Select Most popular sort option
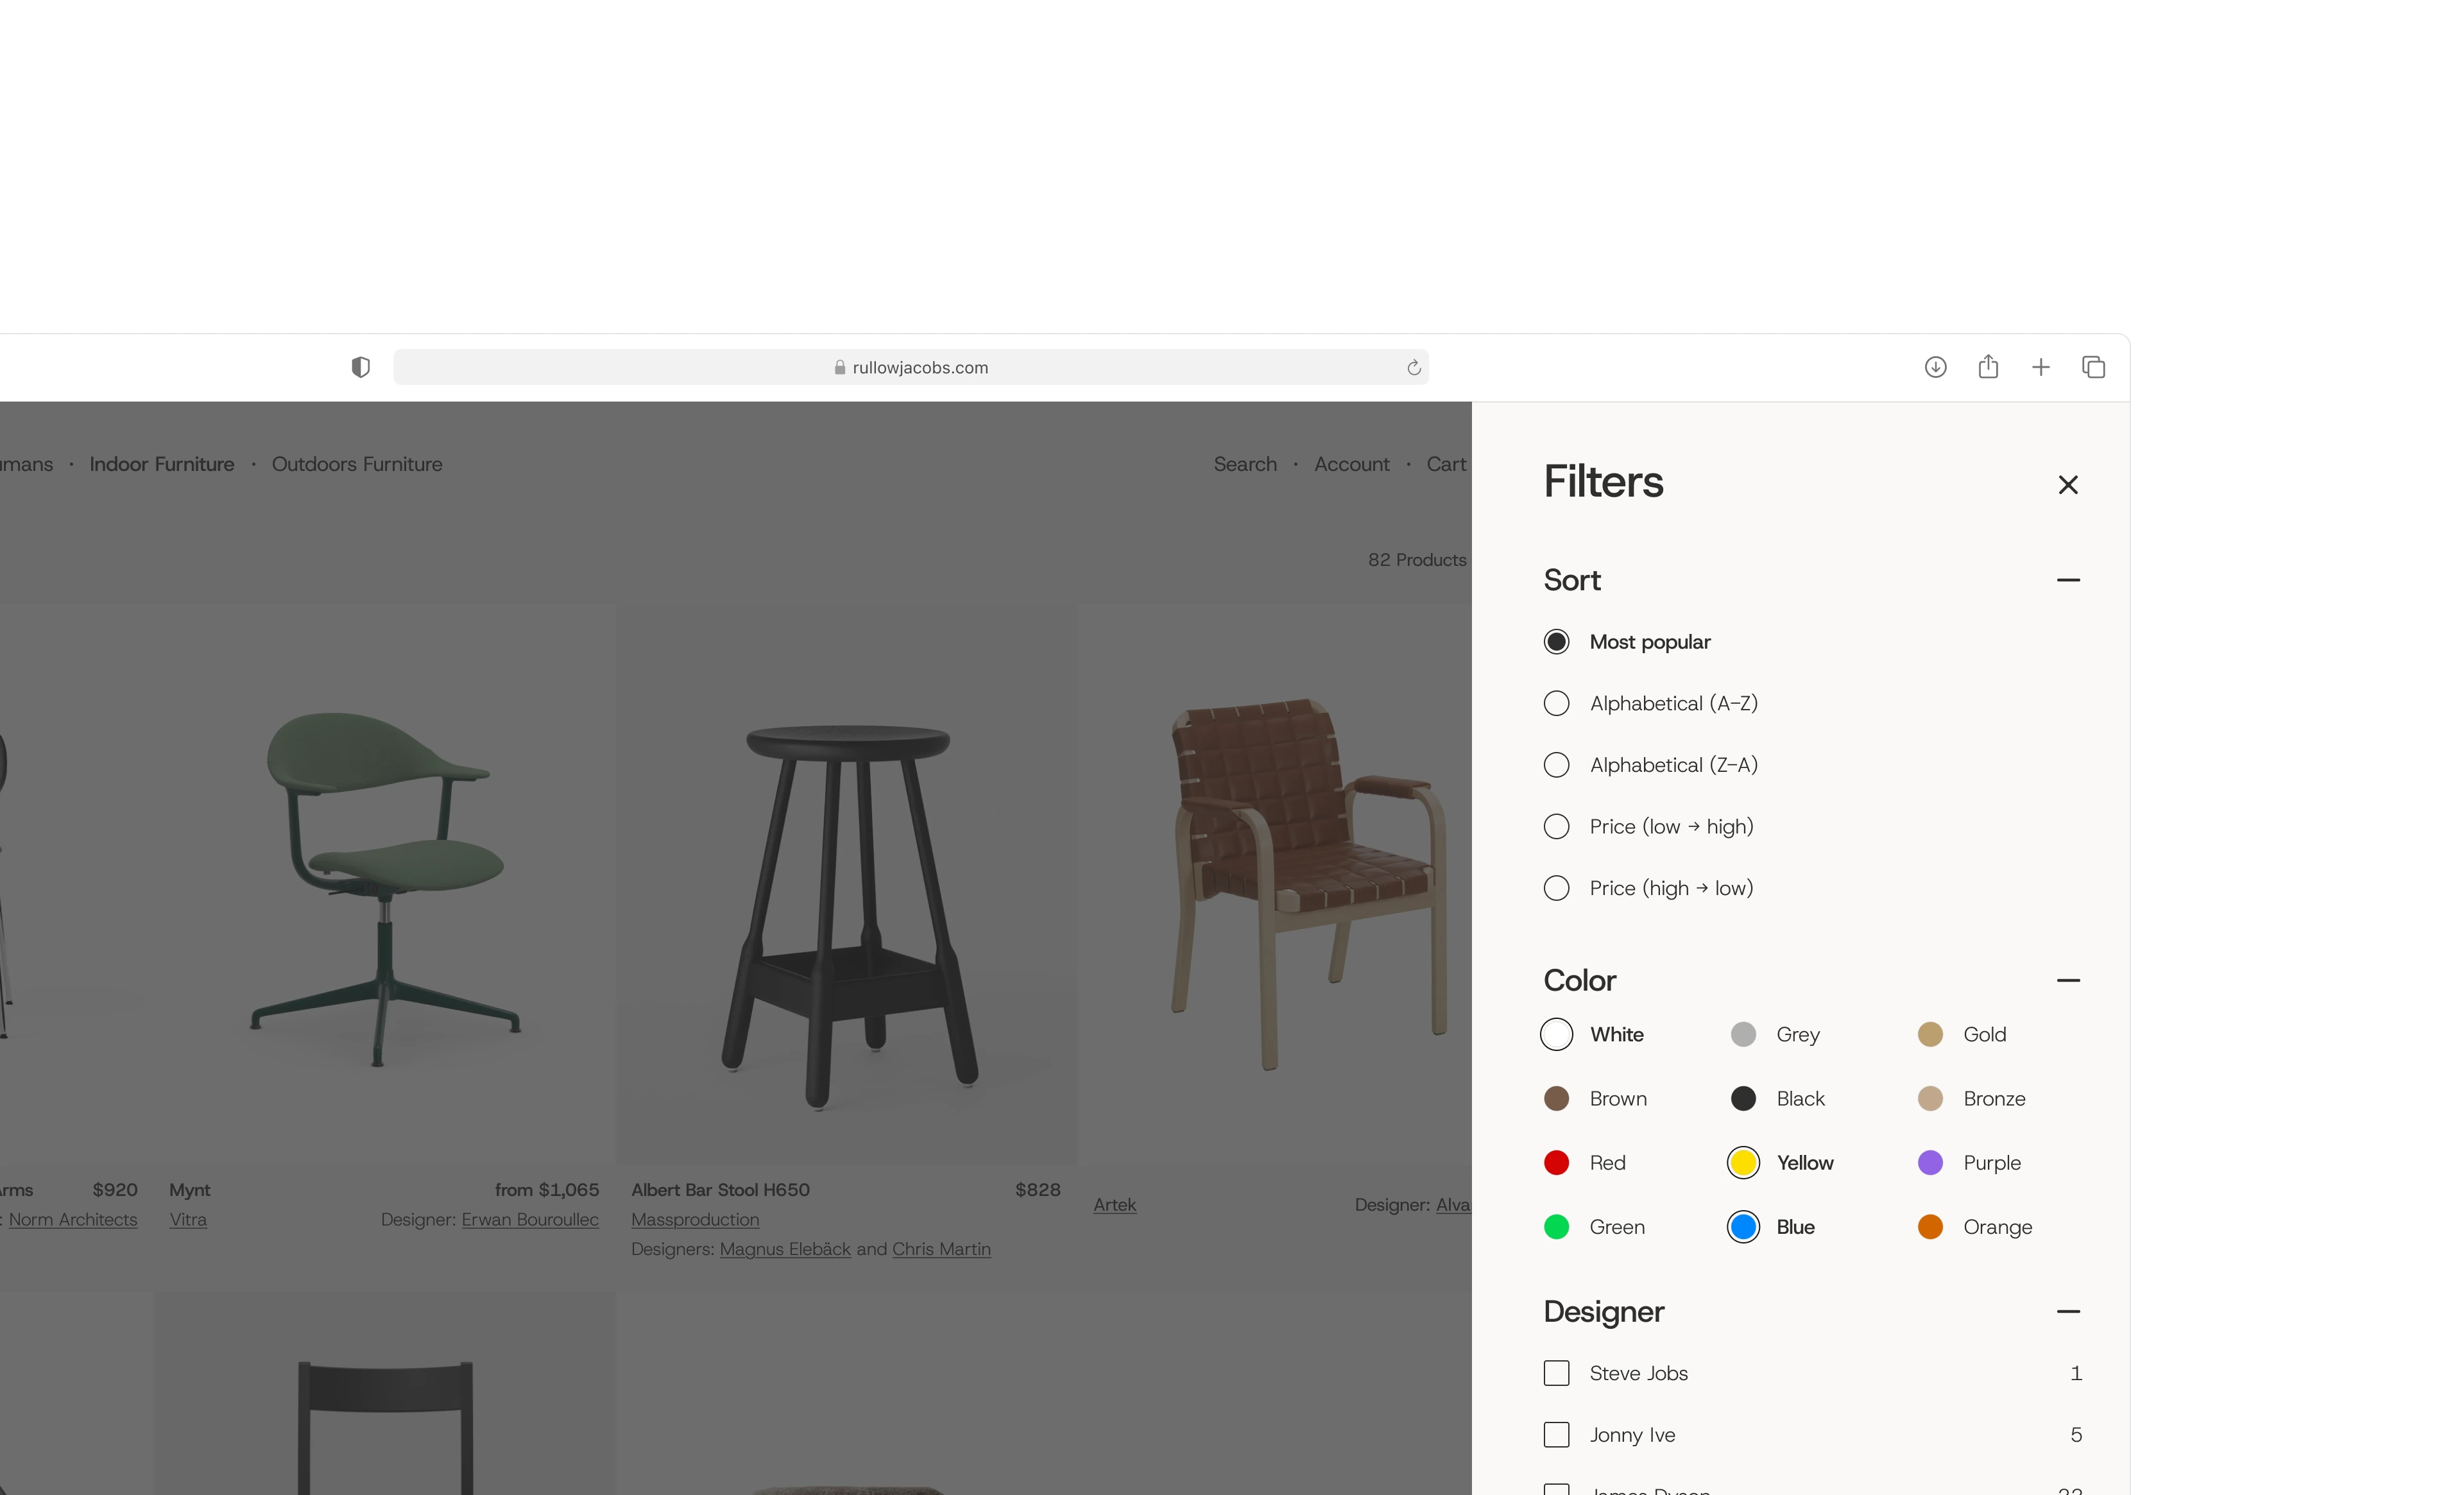The height and width of the screenshot is (1495, 2464). 1627,642
